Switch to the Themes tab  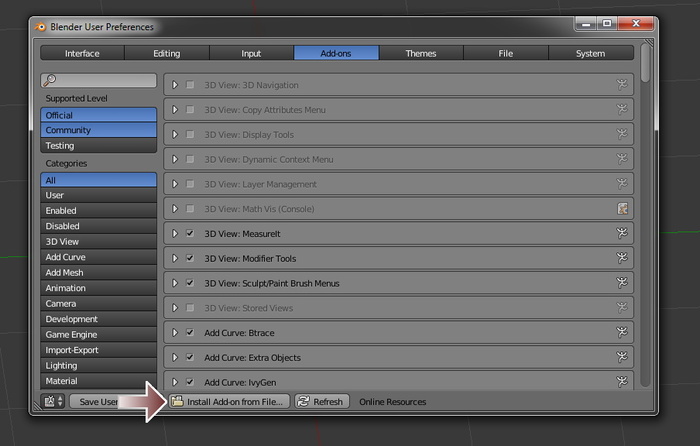pos(421,53)
